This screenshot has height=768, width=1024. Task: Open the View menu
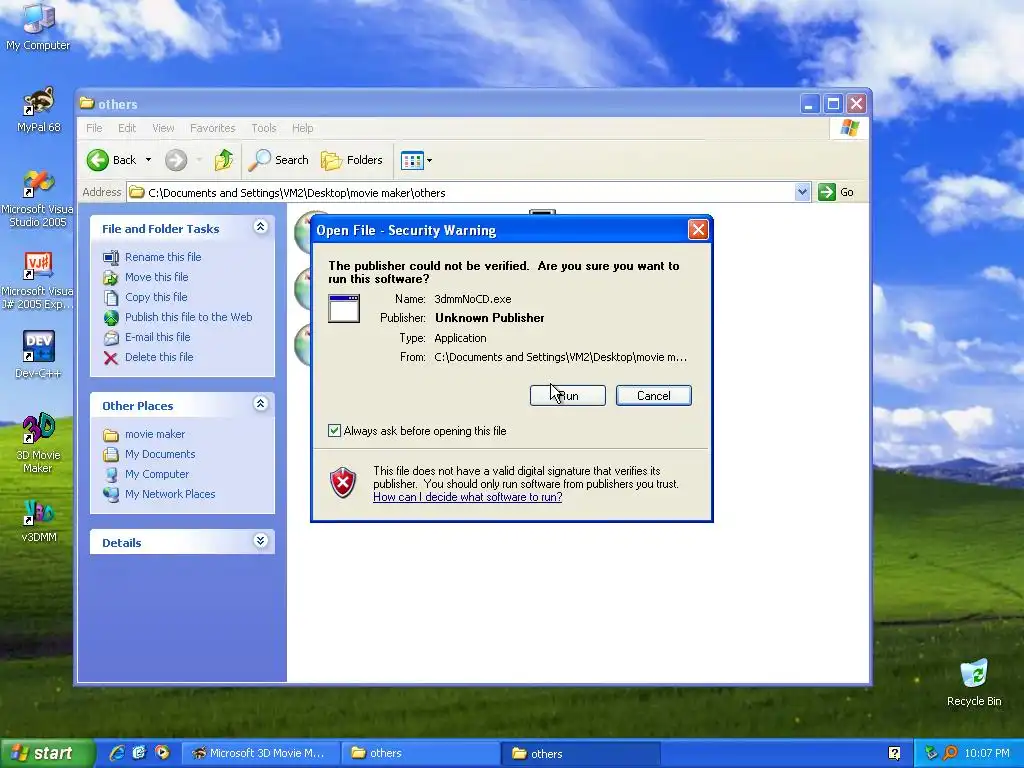tap(163, 128)
